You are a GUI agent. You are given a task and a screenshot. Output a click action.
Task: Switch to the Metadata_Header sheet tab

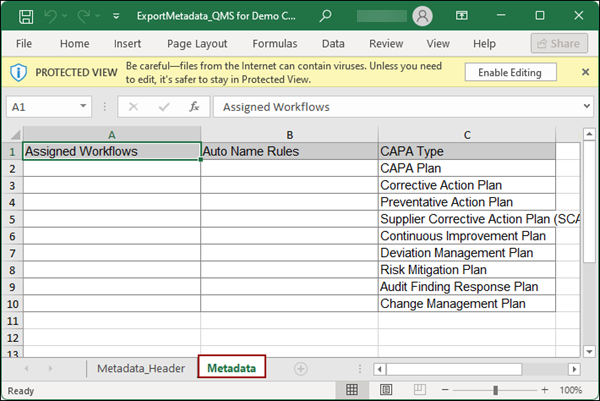tap(140, 368)
